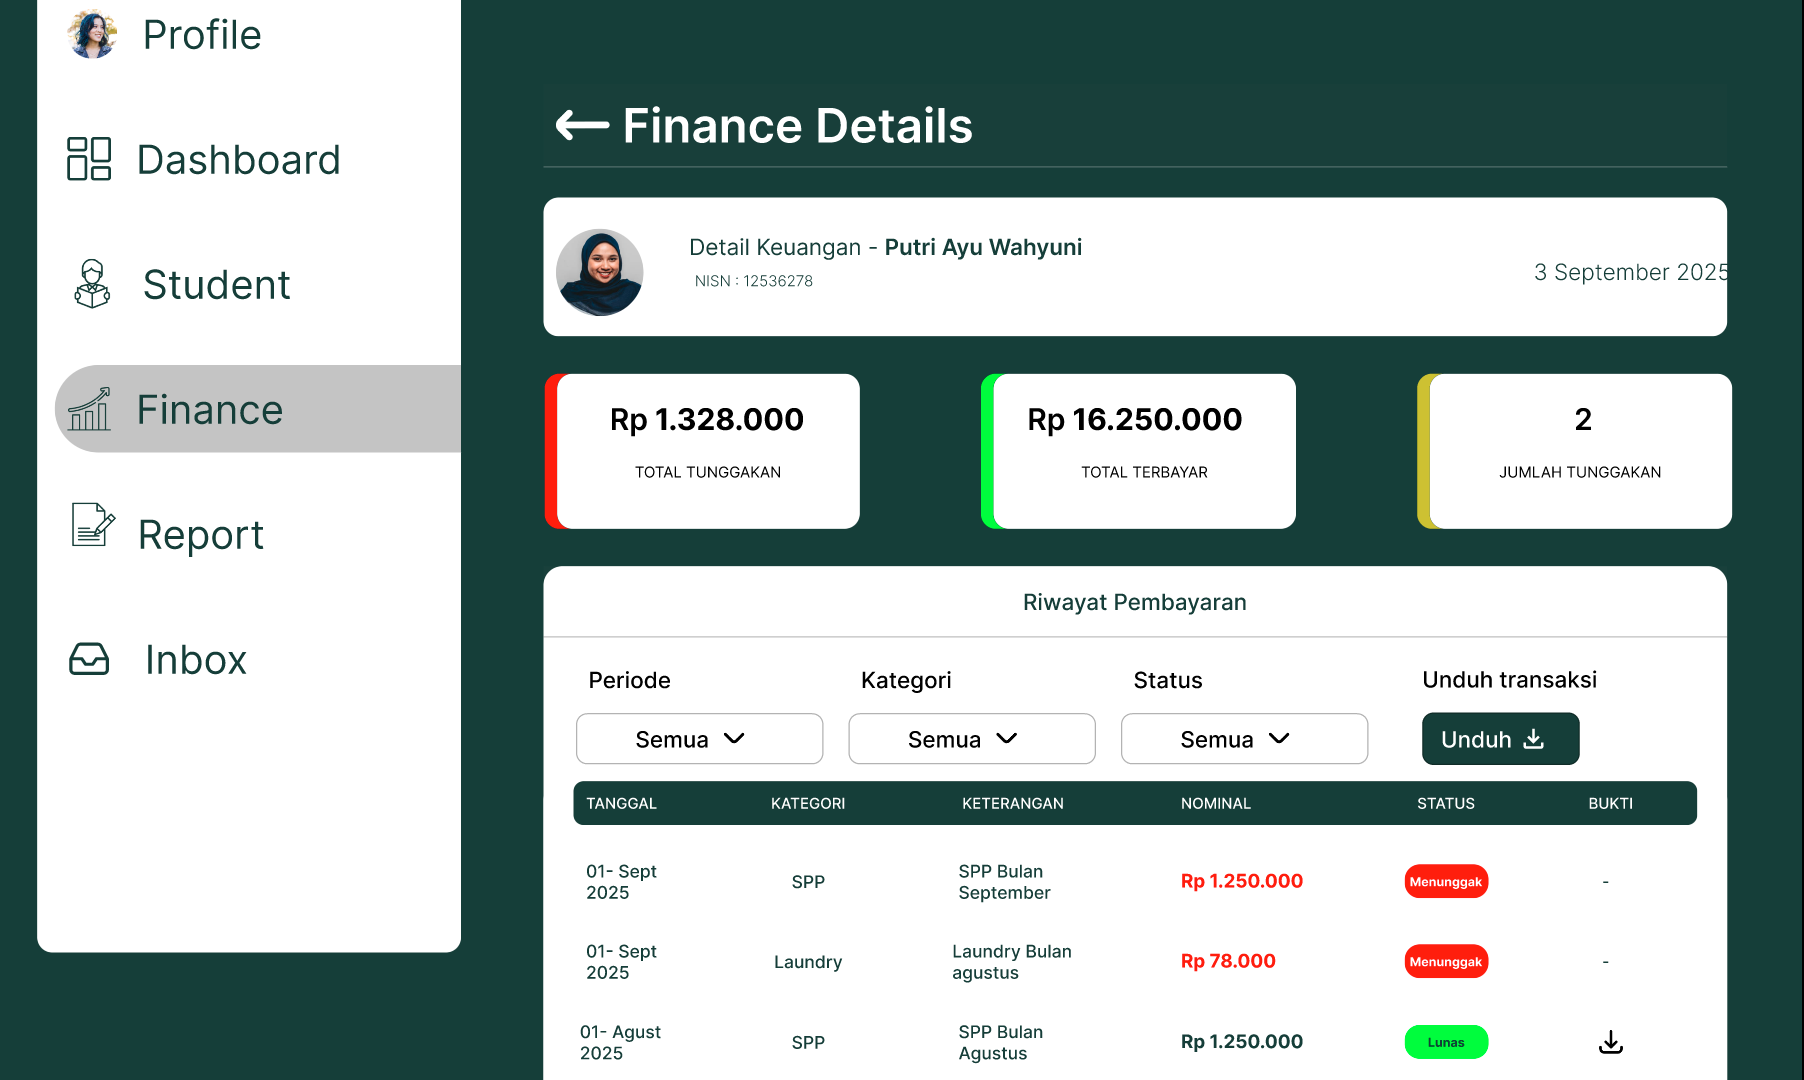Open the Report menu item

pos(200,535)
